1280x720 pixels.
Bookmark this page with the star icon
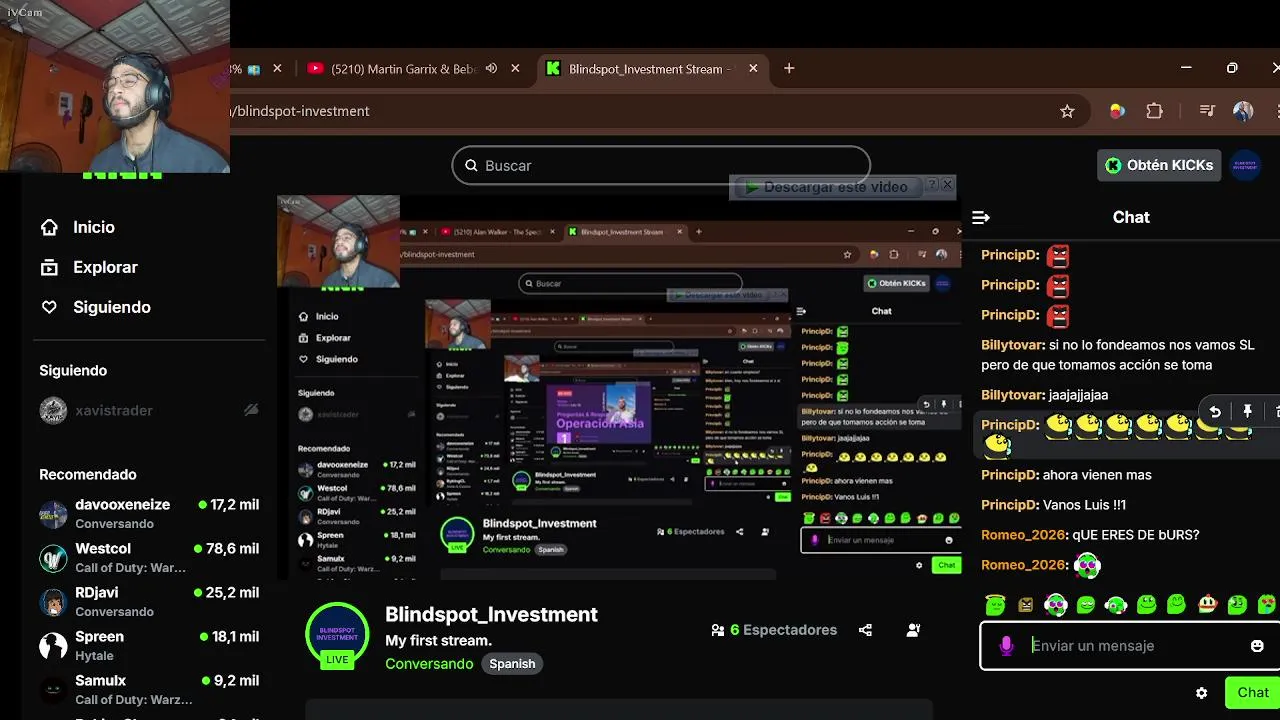pos(1067,111)
